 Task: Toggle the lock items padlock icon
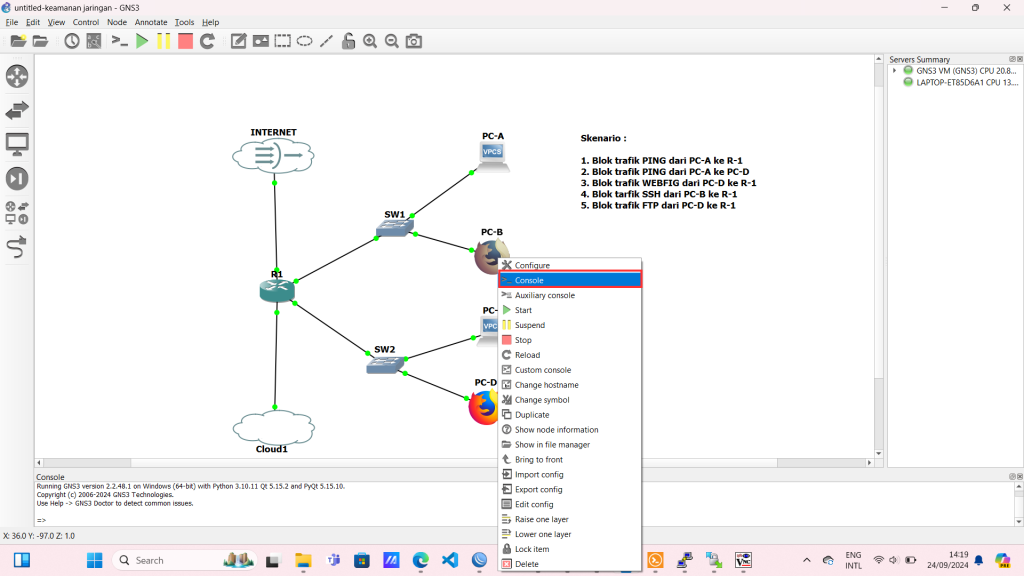pyautogui.click(x=348, y=41)
